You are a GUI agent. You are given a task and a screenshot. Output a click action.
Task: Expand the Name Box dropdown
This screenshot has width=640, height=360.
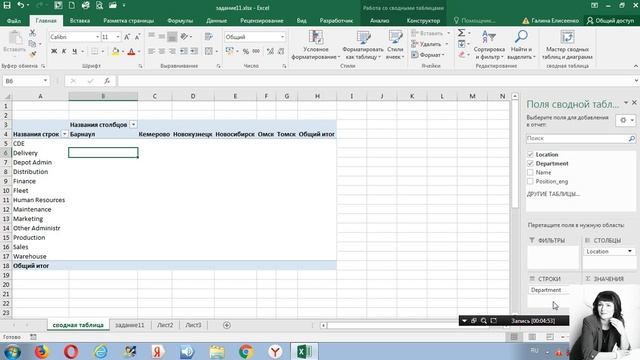[x=45, y=81]
